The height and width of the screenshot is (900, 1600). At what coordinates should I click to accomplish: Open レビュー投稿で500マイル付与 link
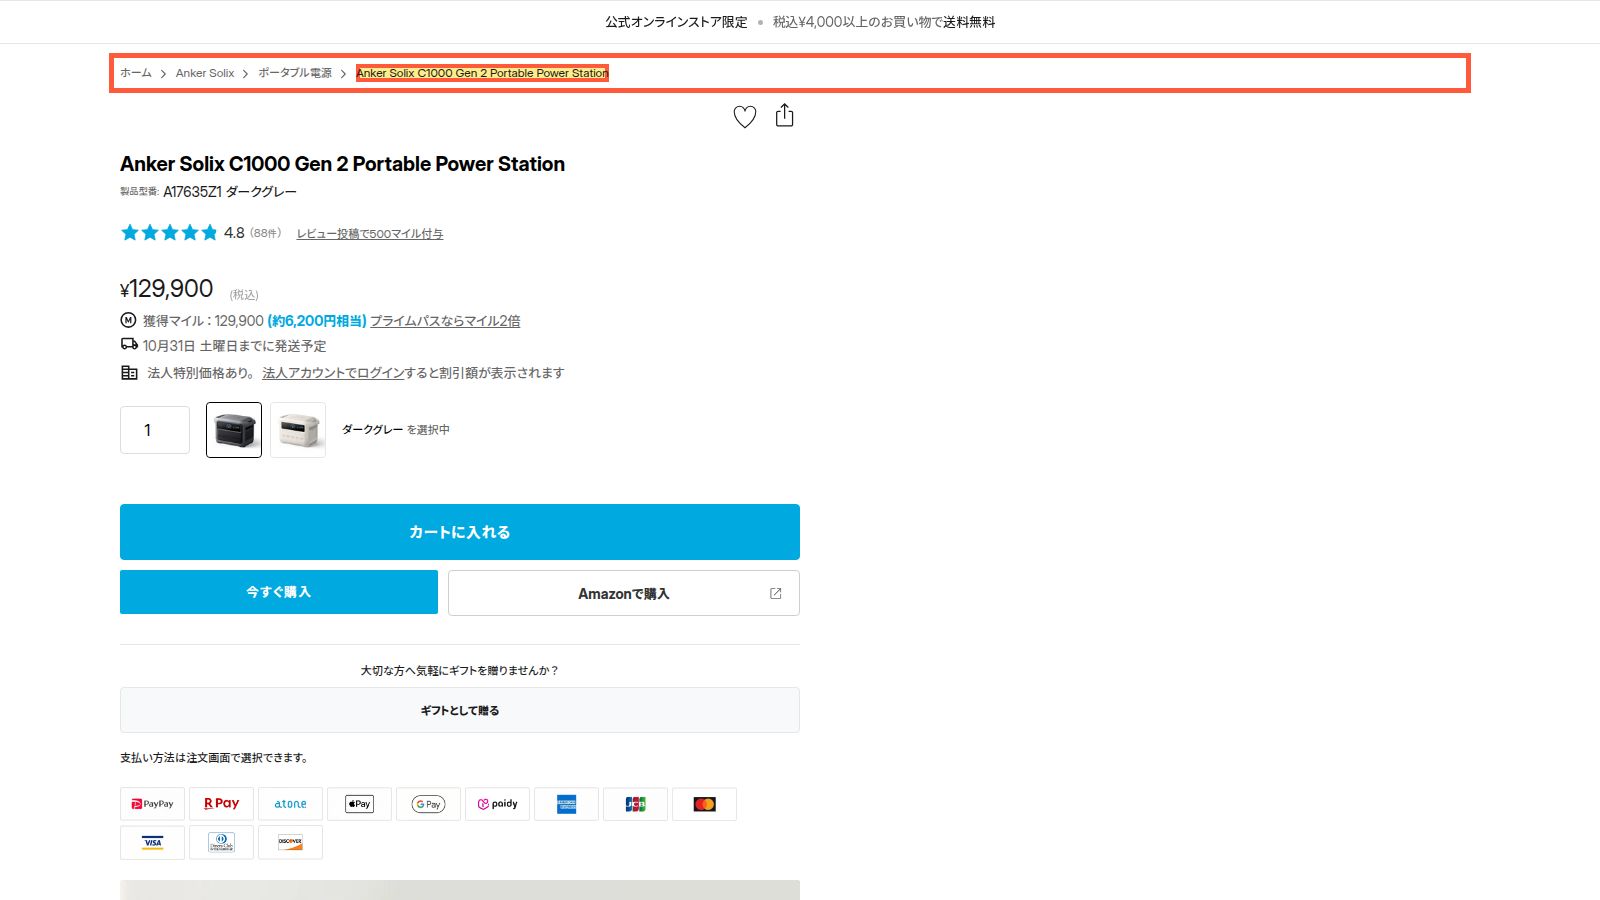click(x=370, y=234)
